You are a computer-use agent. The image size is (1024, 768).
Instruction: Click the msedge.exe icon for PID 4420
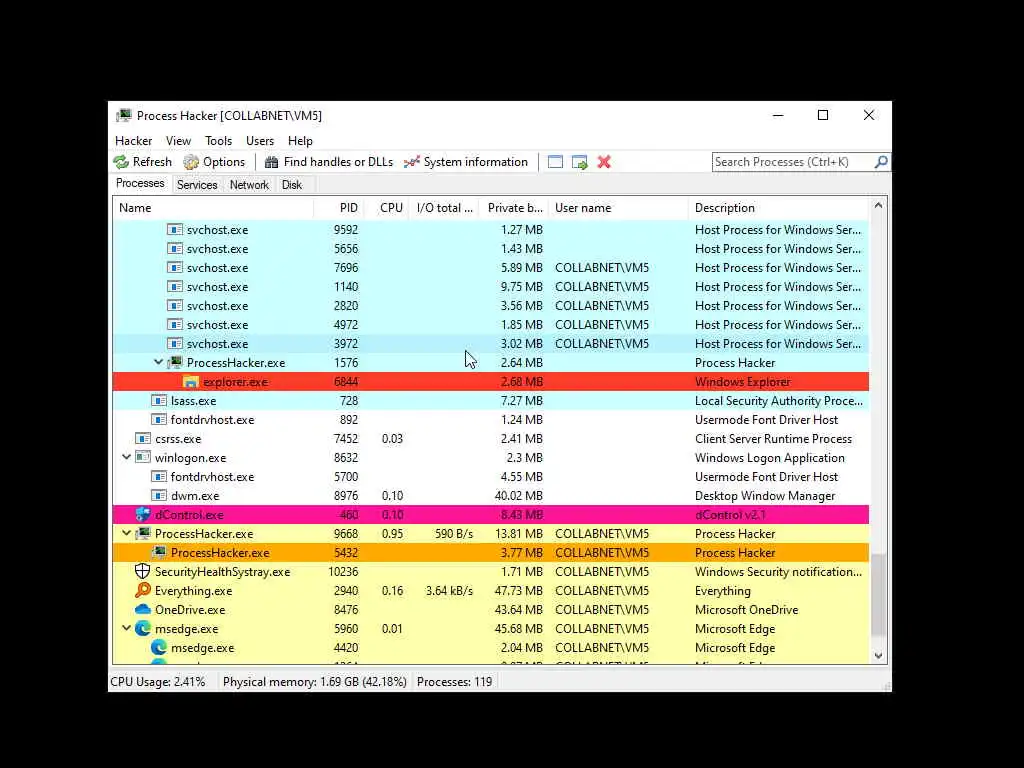(x=159, y=647)
